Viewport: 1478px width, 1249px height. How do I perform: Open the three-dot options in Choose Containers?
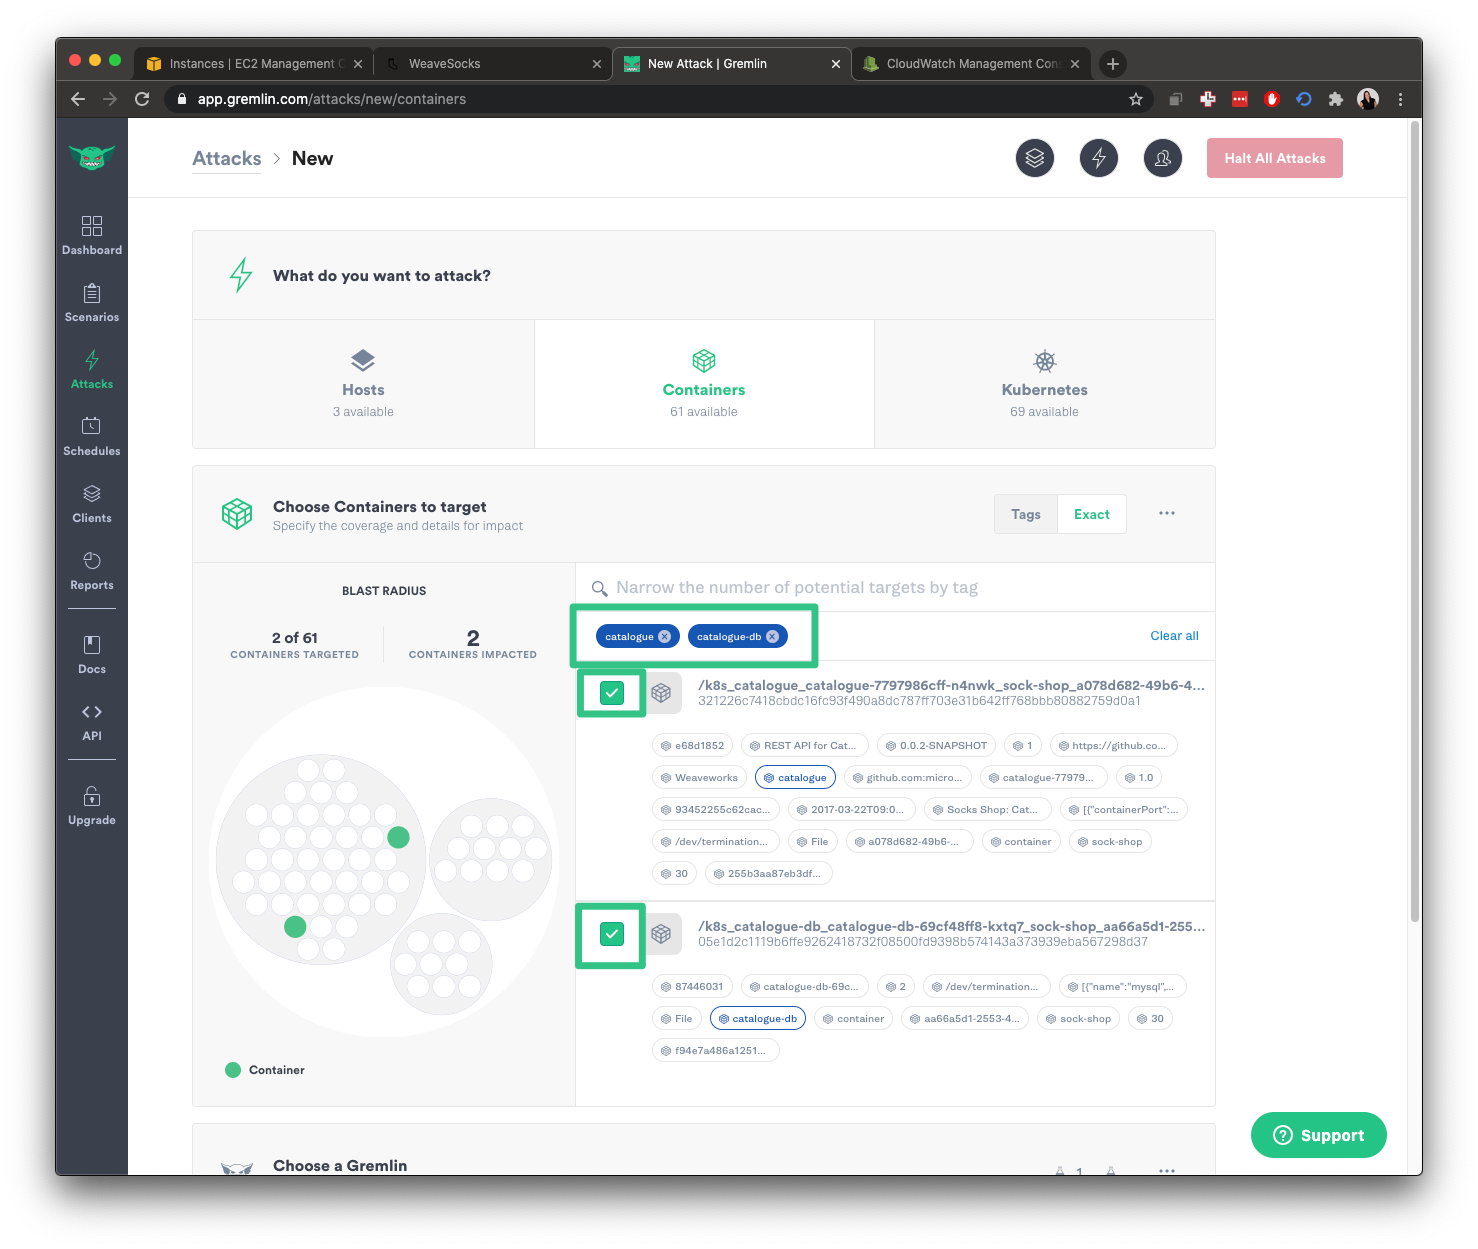pyautogui.click(x=1167, y=513)
